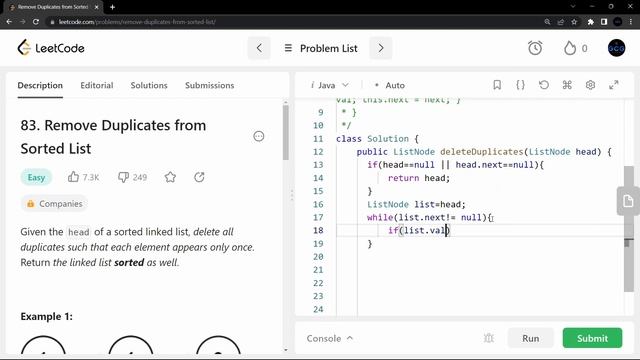Viewport: 640px width, 360px height.
Task: Open the notes side panel icon
Action: click(x=628, y=201)
